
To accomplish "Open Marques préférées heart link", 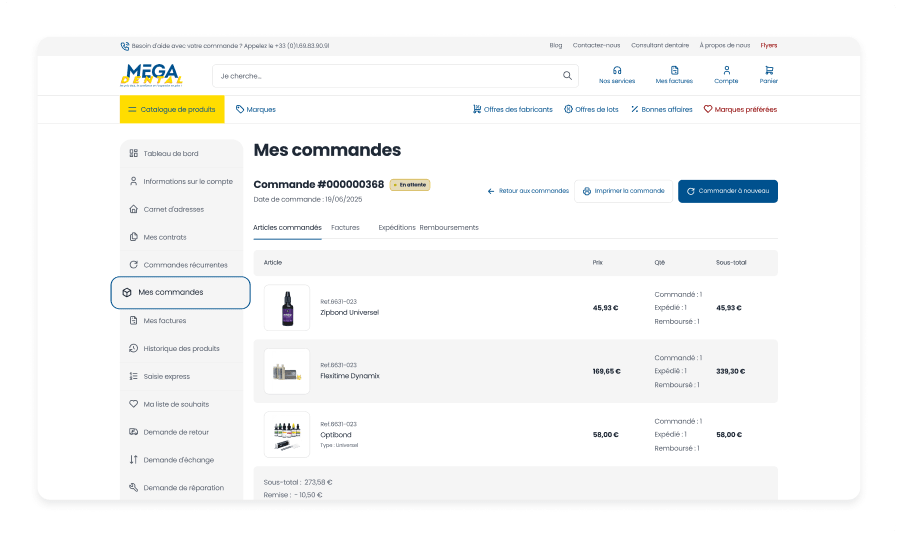I will (x=740, y=109).
